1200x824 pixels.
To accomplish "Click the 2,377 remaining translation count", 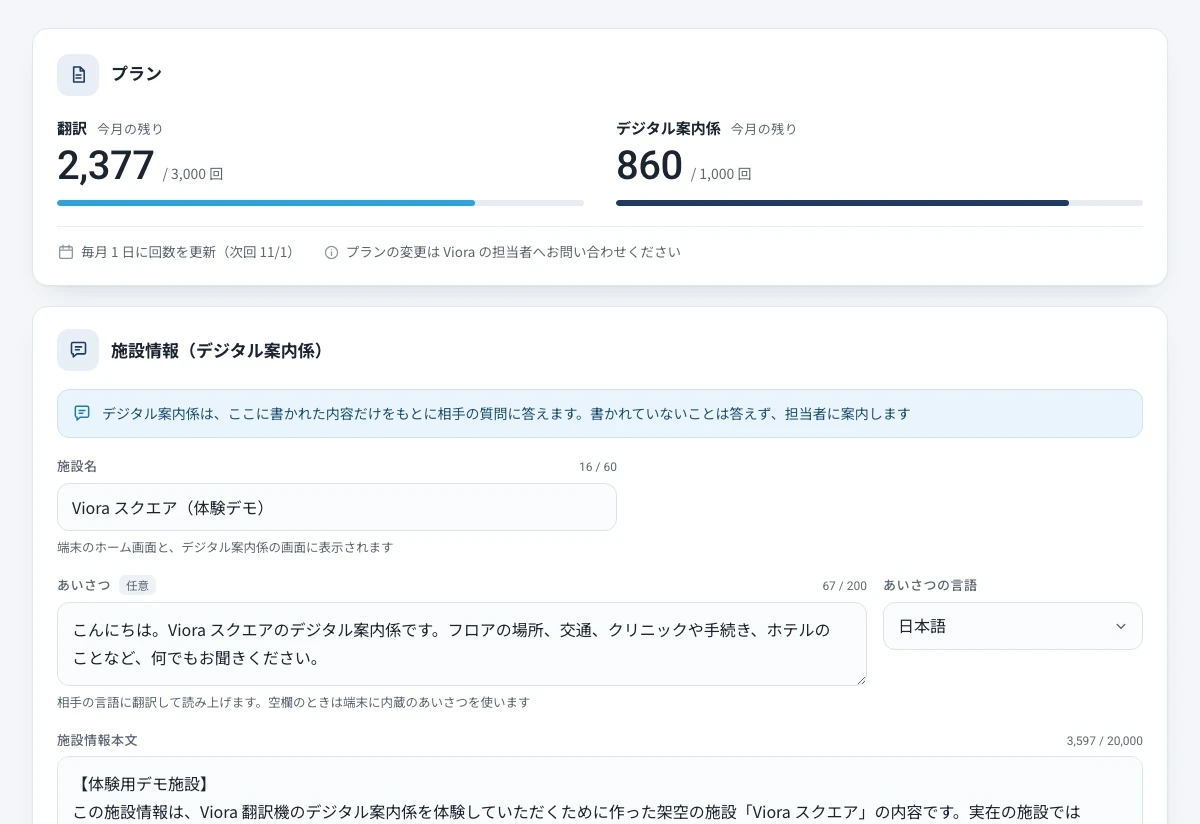I will pyautogui.click(x=106, y=165).
